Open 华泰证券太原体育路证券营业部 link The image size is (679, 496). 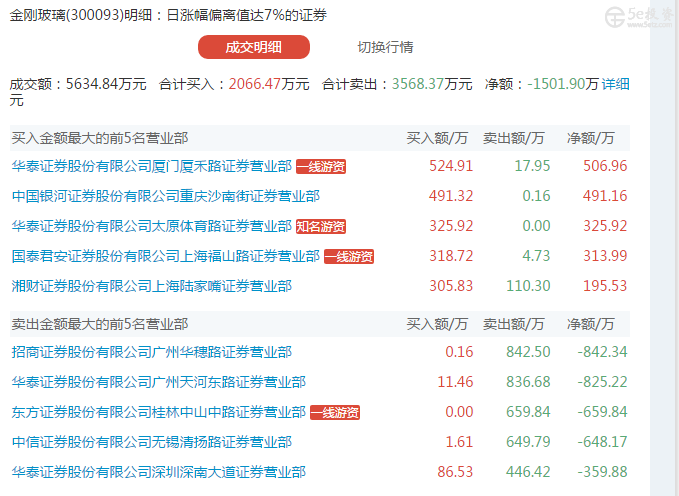click(152, 226)
